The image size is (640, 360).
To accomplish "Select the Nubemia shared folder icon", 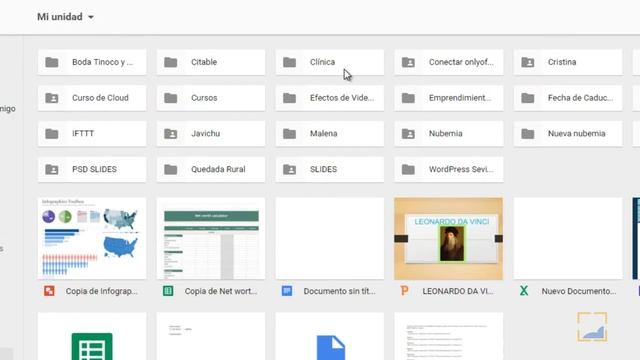I will (408, 133).
